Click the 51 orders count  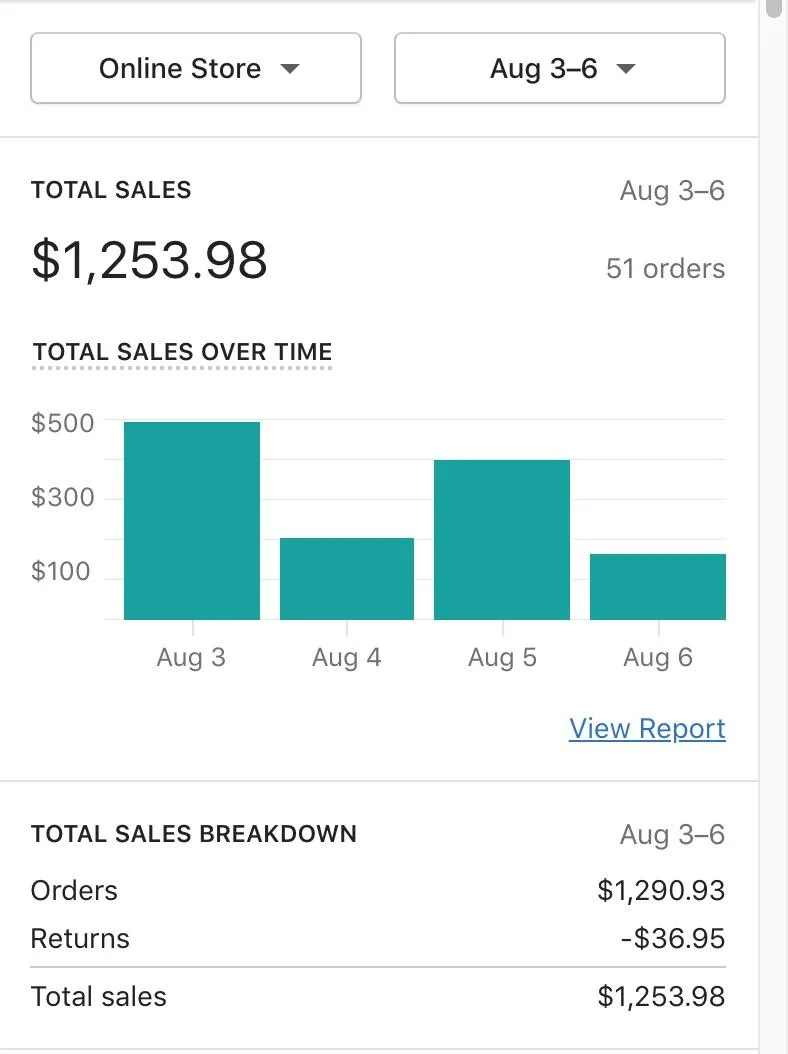(x=665, y=268)
